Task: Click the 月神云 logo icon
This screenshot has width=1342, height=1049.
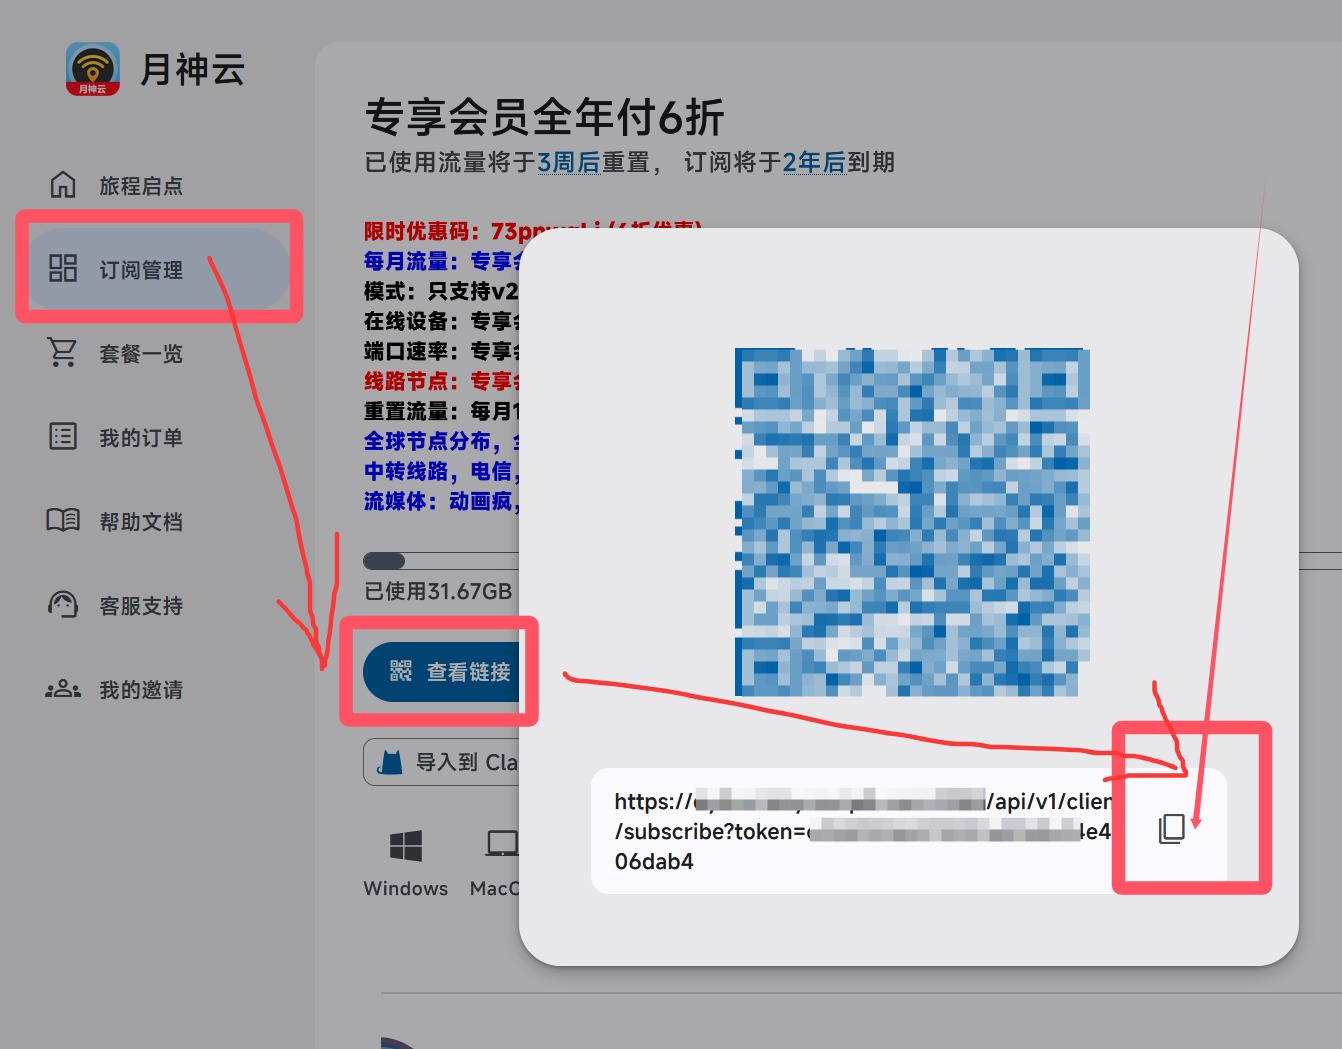Action: (93, 69)
